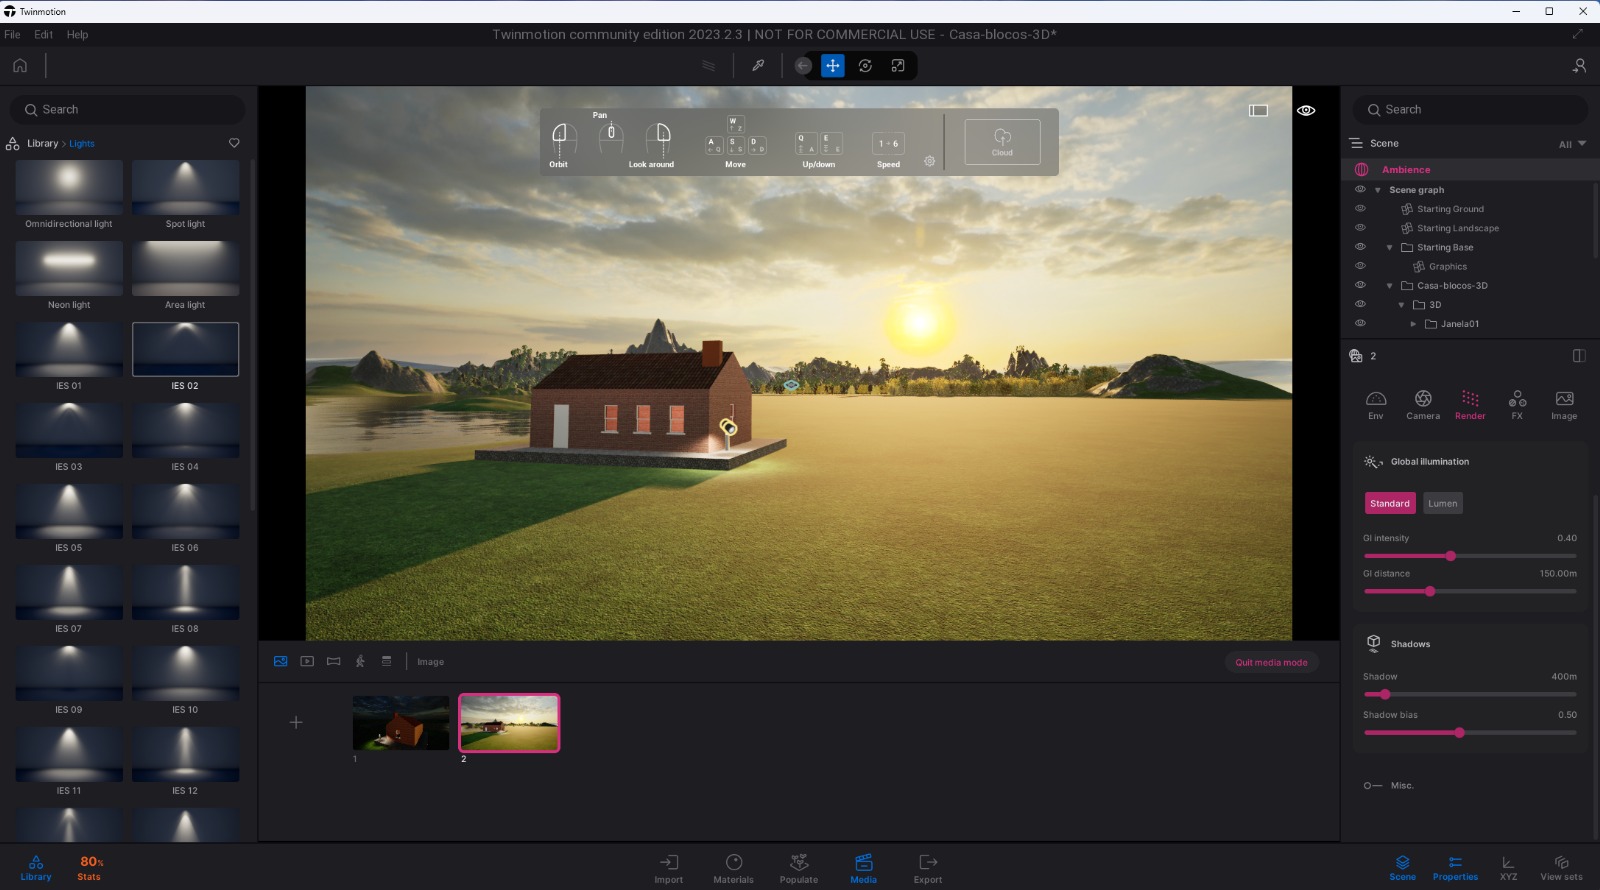Click the Home icon in top toolbar

pyautogui.click(x=20, y=66)
